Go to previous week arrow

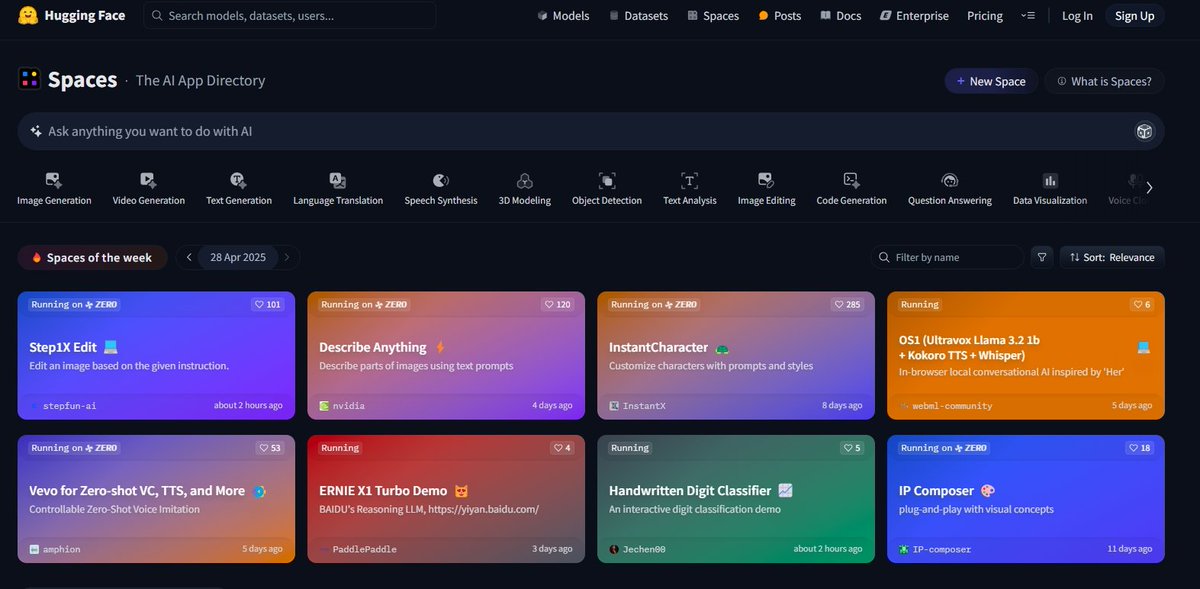(x=189, y=257)
